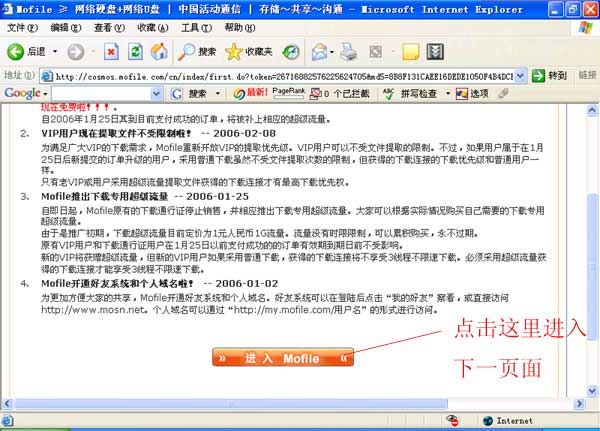Click the date 2006-01-25

click(217, 196)
